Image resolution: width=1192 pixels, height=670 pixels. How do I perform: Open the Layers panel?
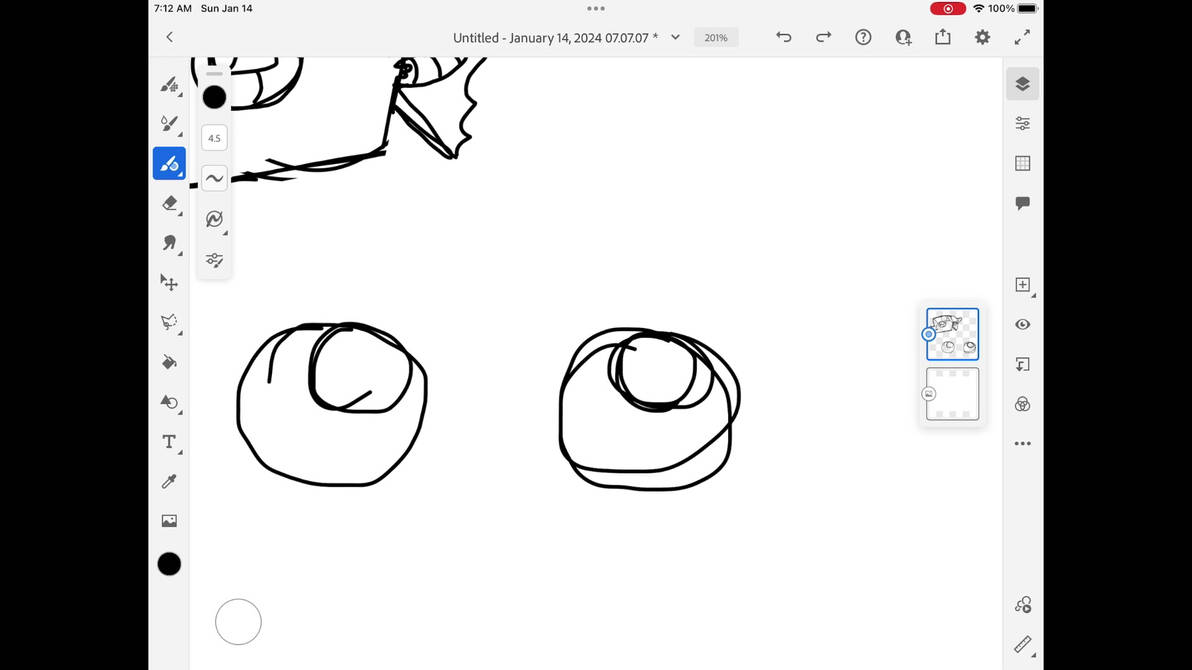(1022, 84)
